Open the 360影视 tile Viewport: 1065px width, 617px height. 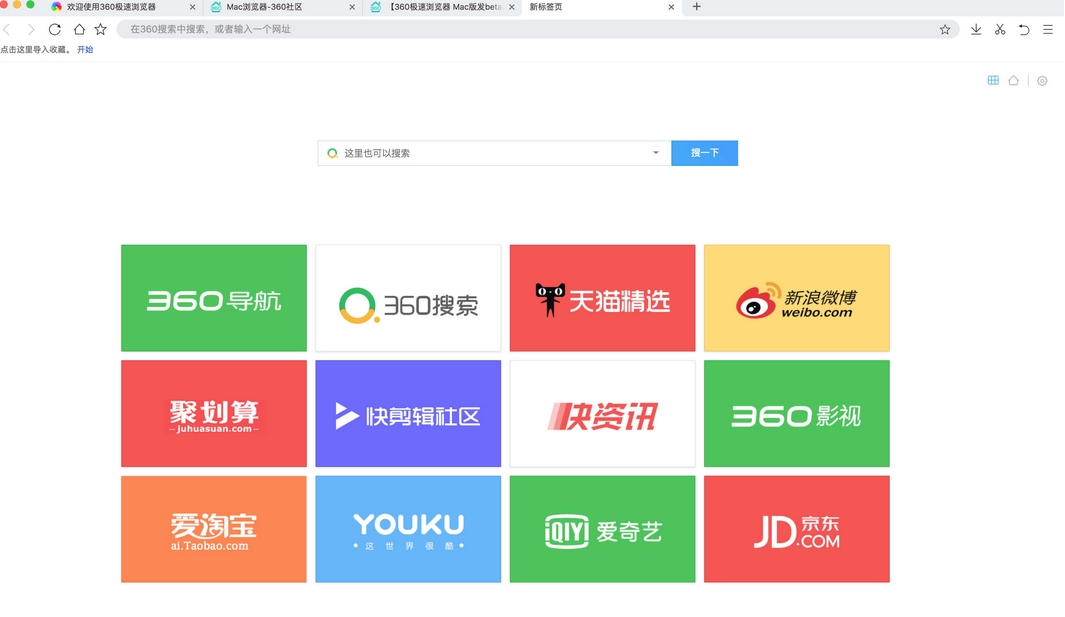coord(797,414)
